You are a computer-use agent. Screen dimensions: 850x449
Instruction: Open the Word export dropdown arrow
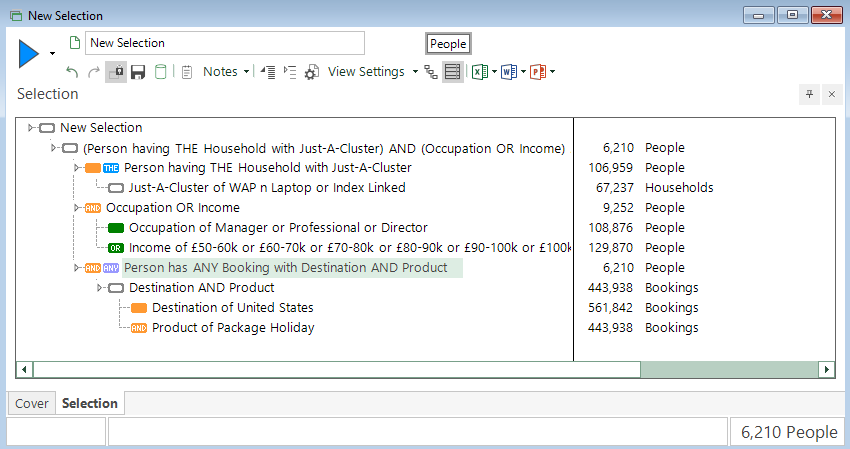click(523, 72)
